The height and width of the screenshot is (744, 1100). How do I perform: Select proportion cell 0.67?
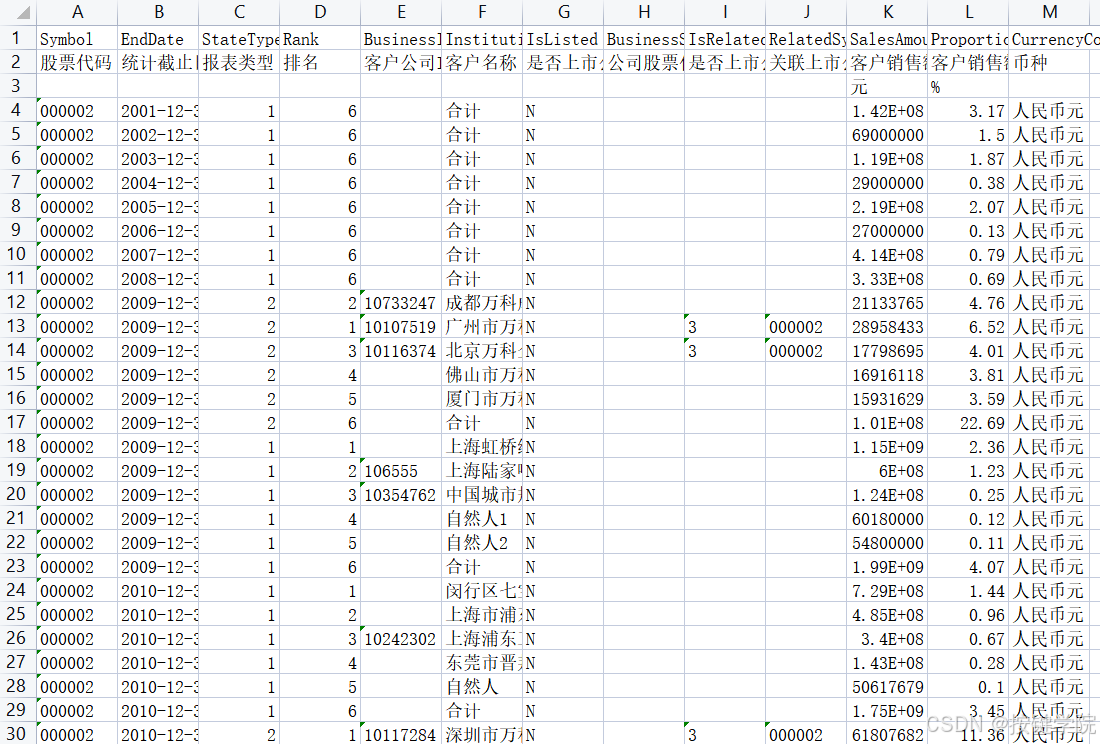968,639
